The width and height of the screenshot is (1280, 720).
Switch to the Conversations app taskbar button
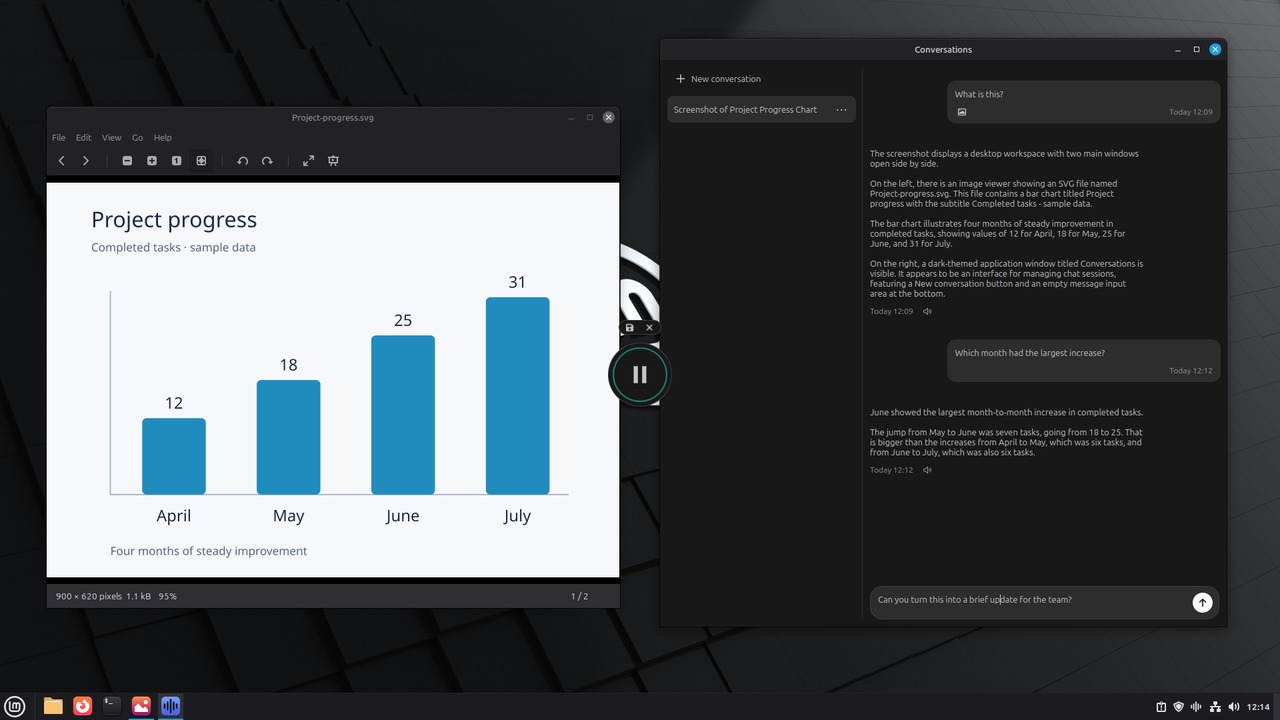[x=170, y=706]
